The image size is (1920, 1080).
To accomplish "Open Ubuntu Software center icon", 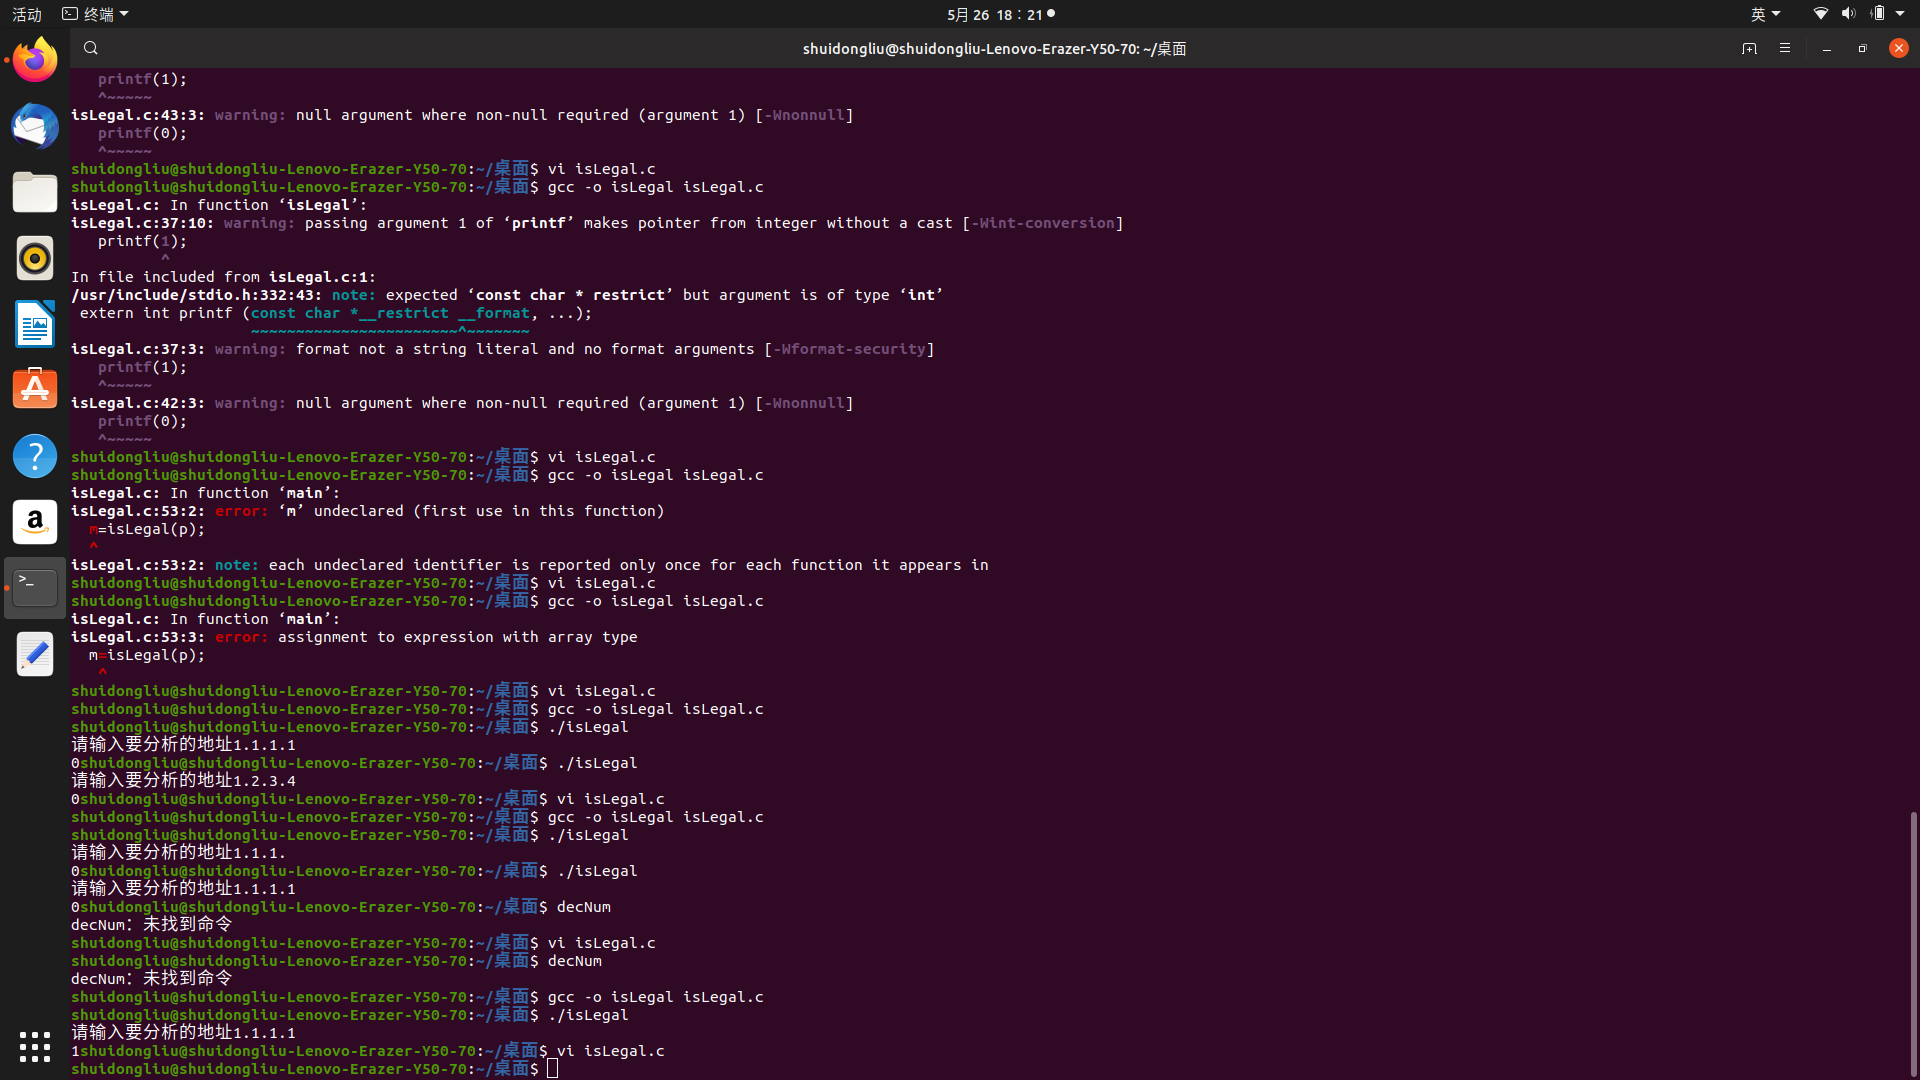I will (35, 390).
